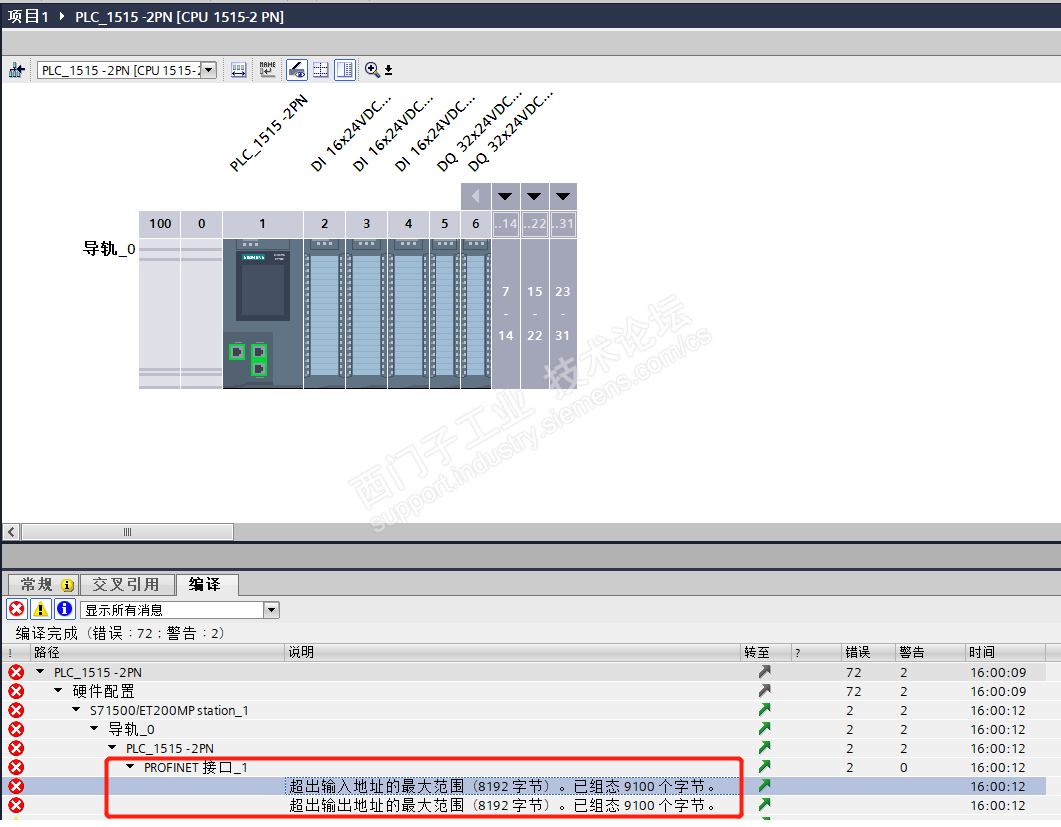Click go-to arrow for output address error
The height and width of the screenshot is (827, 1061).
pyautogui.click(x=765, y=805)
